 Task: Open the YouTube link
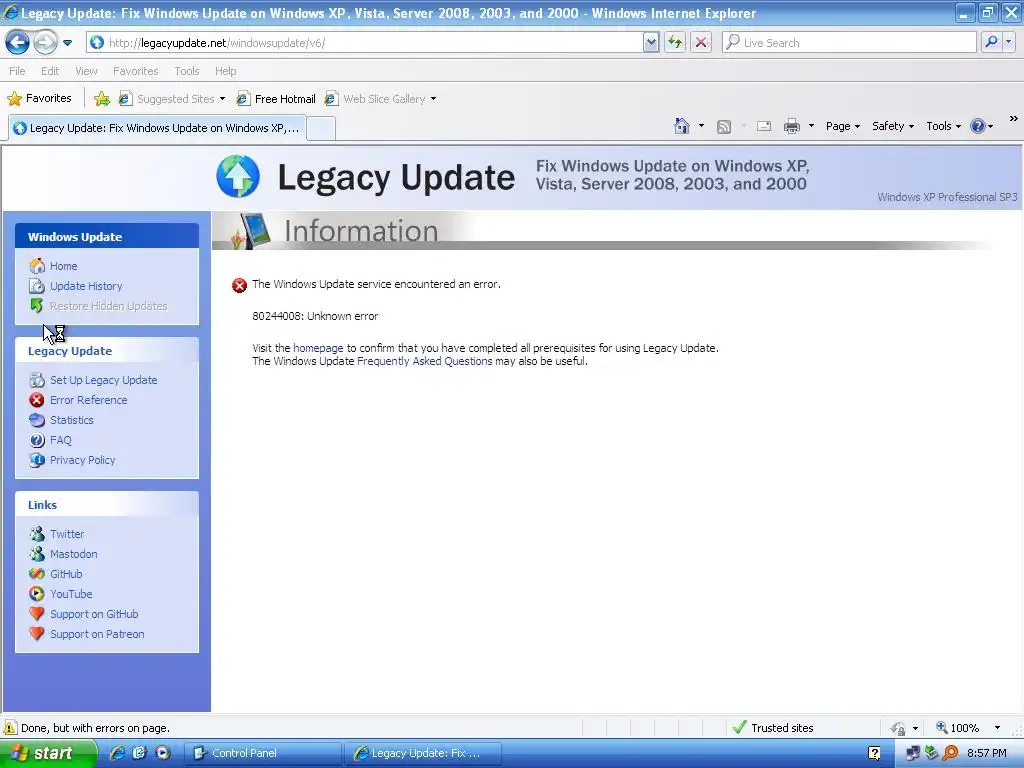(x=71, y=594)
